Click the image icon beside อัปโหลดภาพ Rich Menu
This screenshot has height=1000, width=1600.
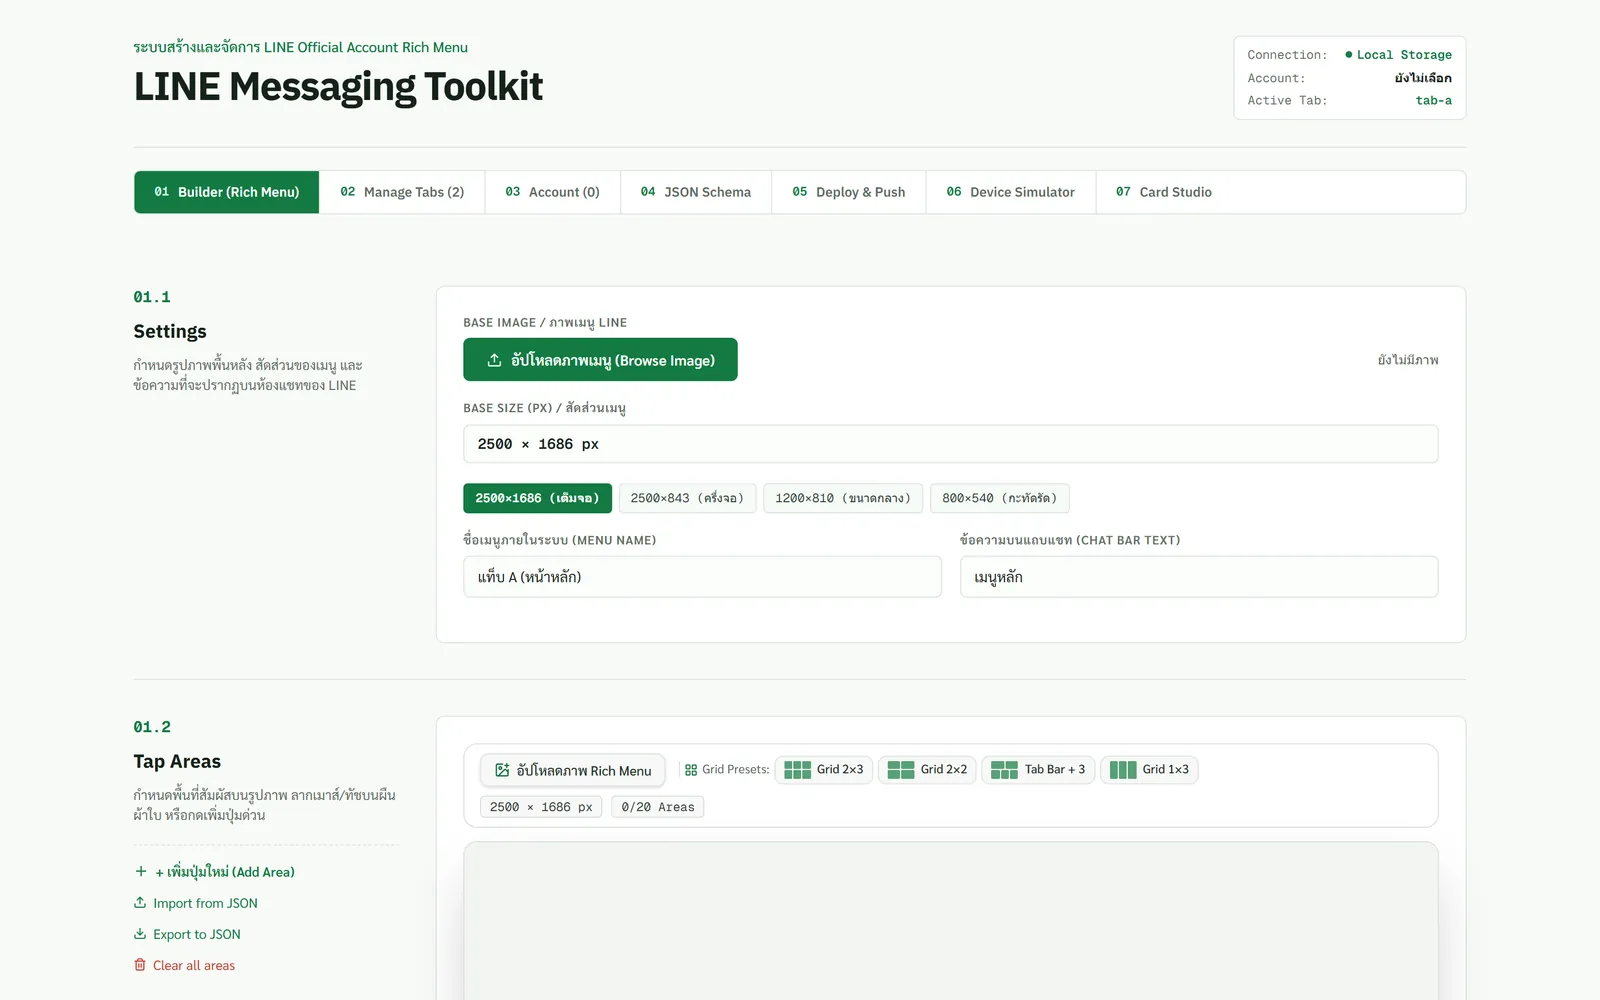(502, 770)
